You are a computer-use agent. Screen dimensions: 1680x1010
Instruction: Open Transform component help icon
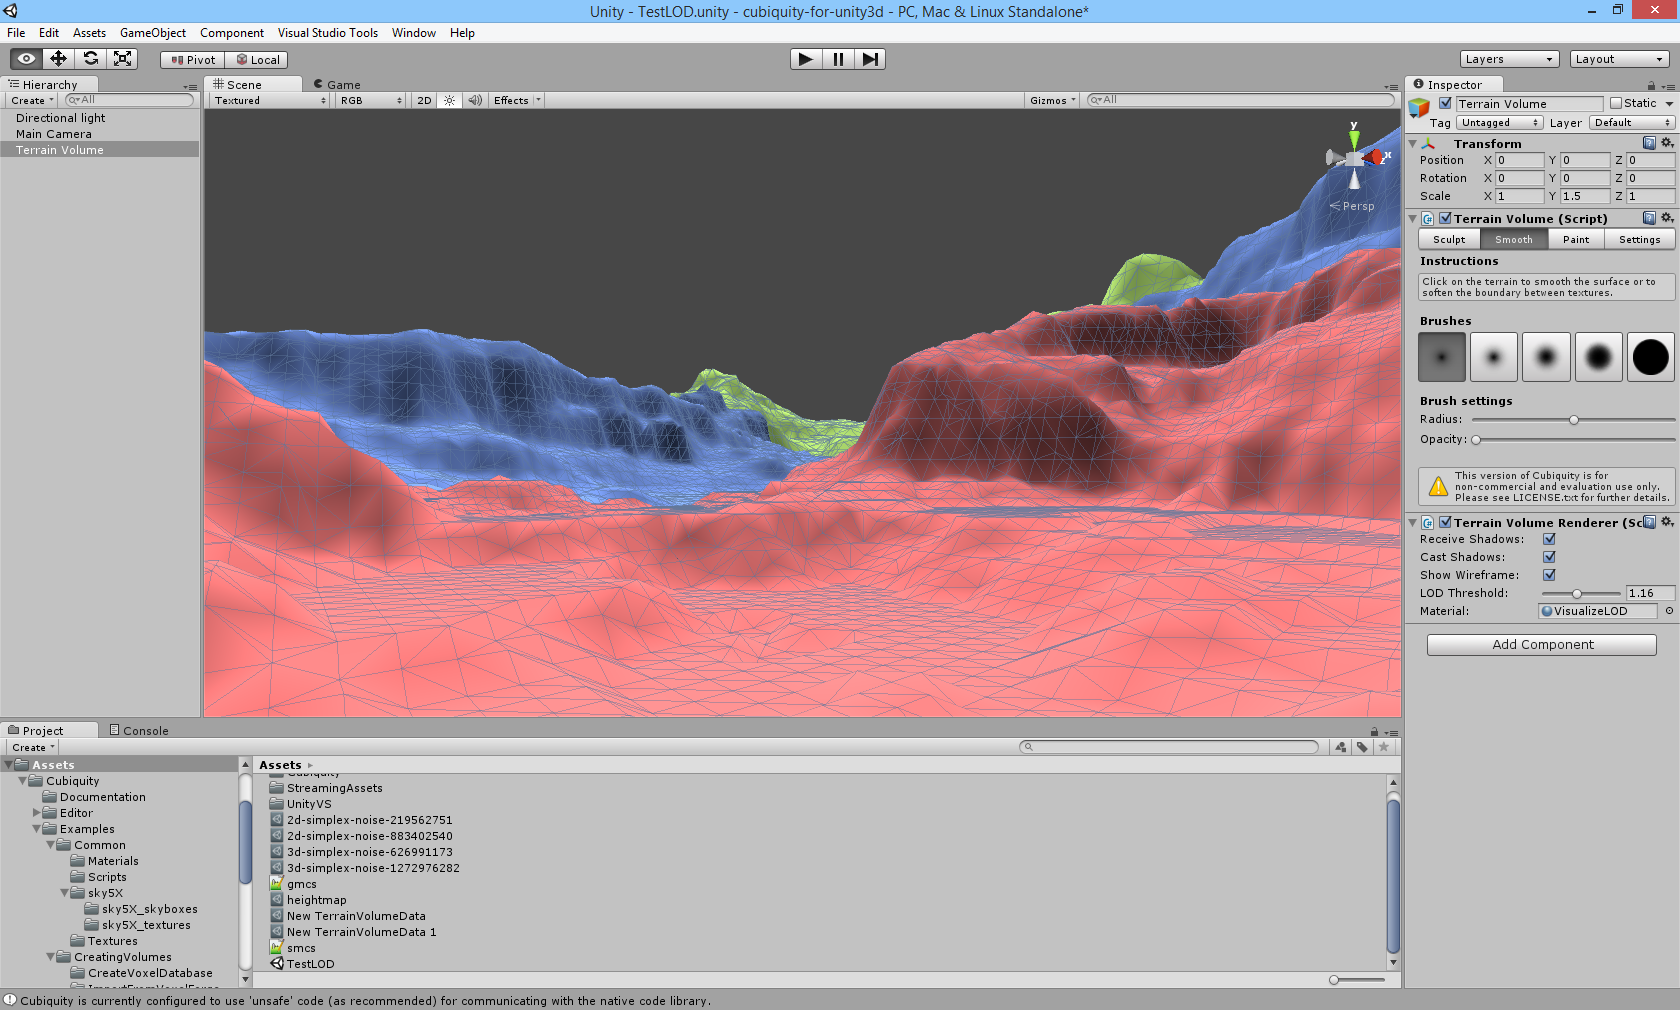point(1649,143)
